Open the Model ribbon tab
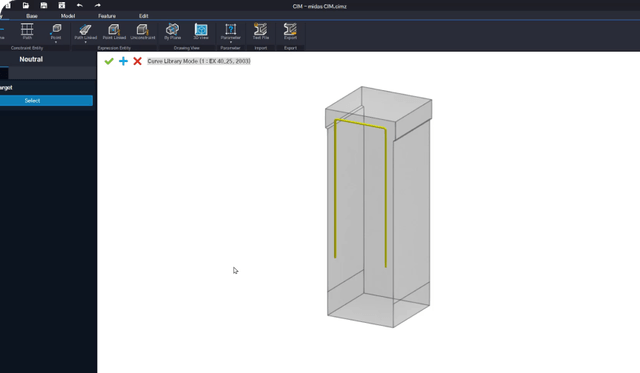Viewport: 640px width, 373px height. click(x=68, y=16)
